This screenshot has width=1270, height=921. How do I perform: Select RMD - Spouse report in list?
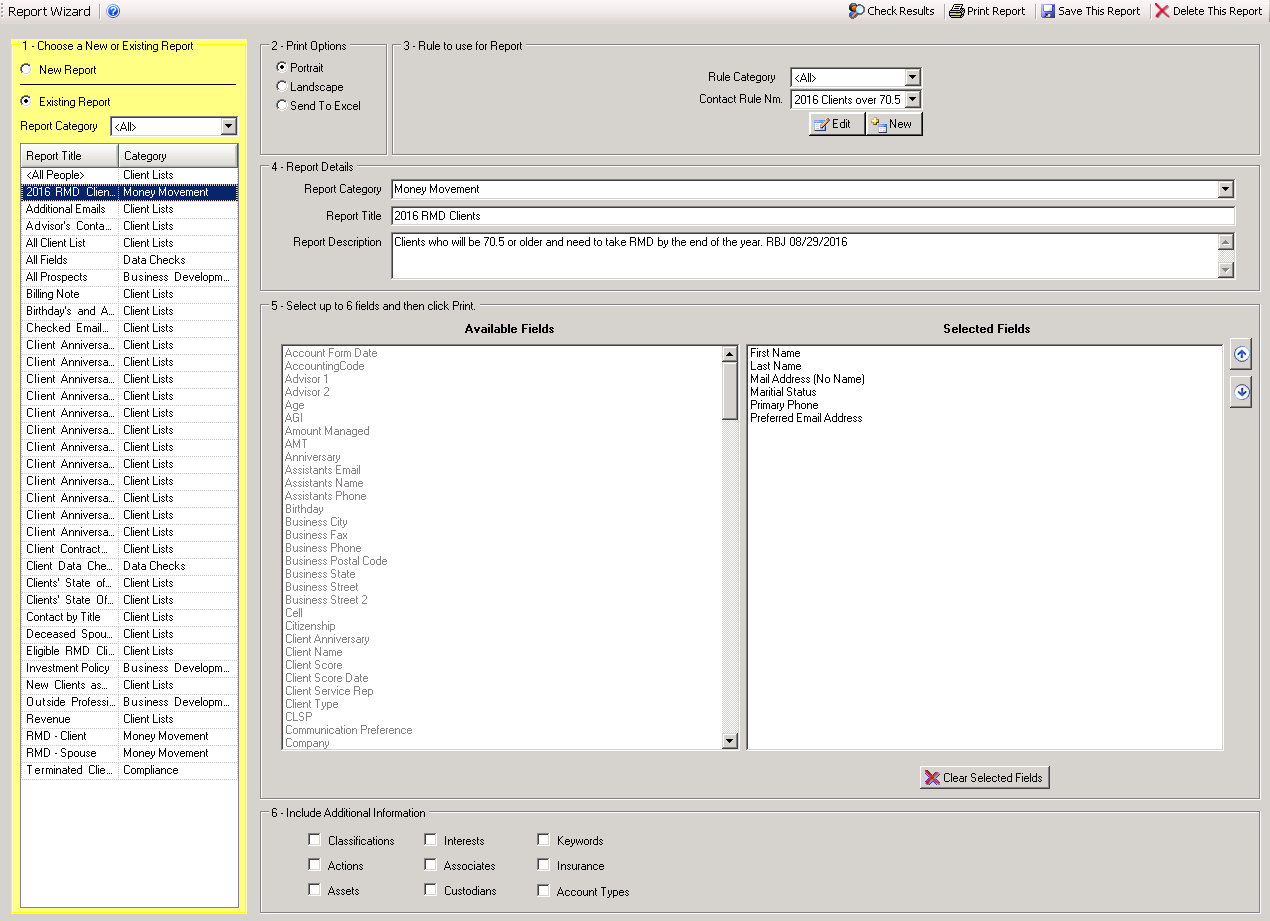[x=62, y=753]
